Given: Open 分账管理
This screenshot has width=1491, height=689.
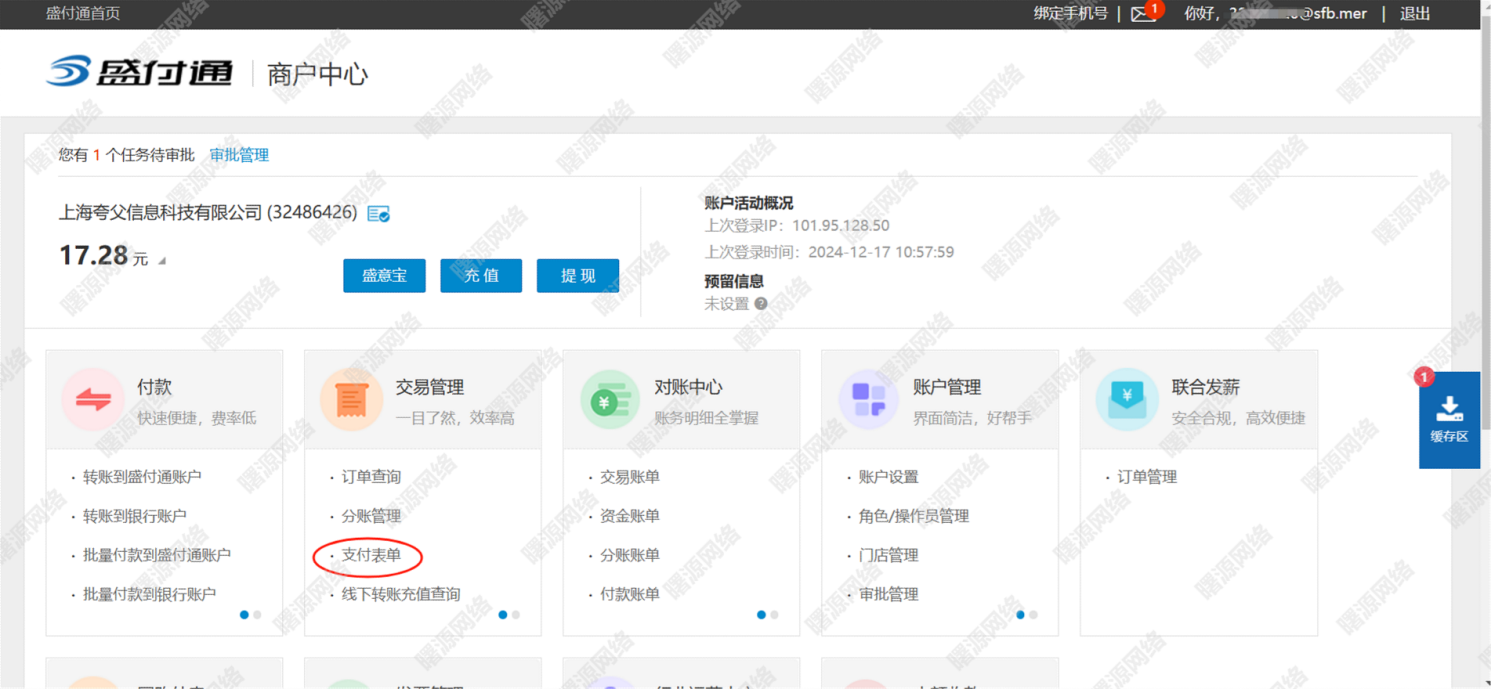Looking at the screenshot, I should pos(371,516).
